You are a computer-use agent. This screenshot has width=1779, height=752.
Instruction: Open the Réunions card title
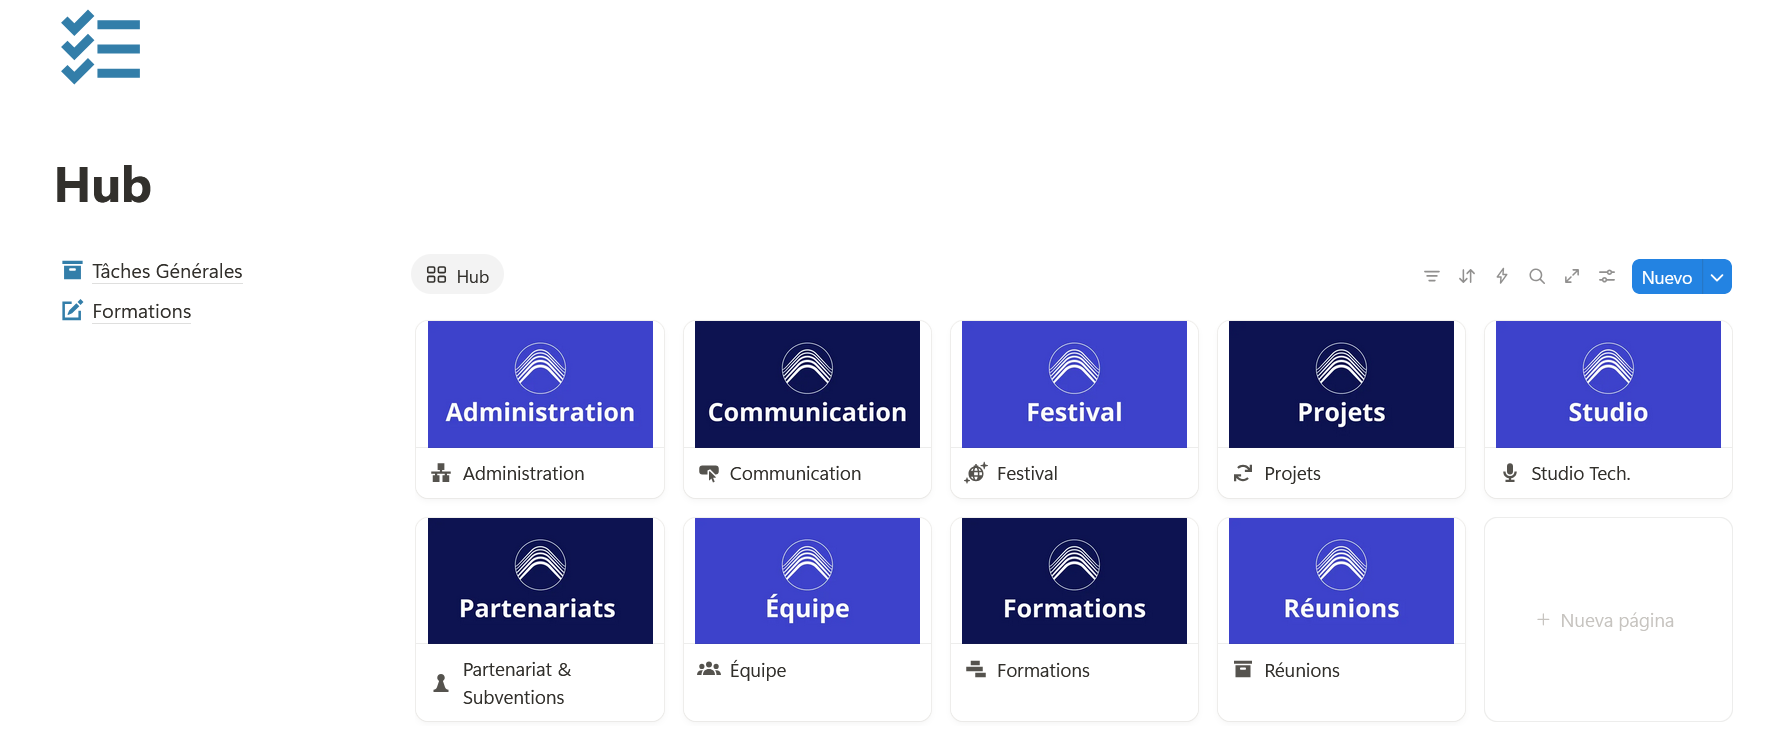tap(1301, 670)
